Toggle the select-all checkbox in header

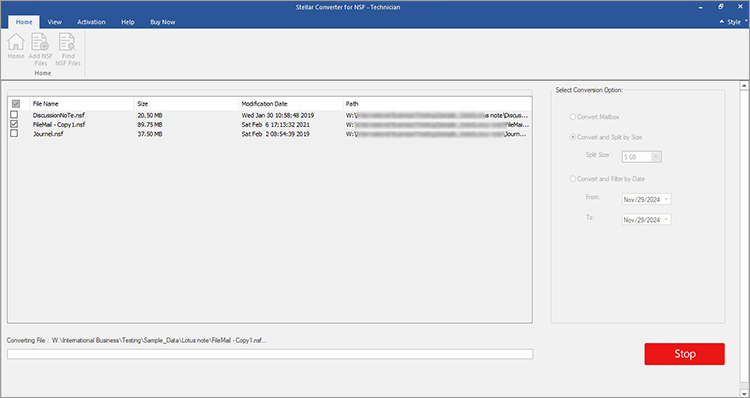16,104
